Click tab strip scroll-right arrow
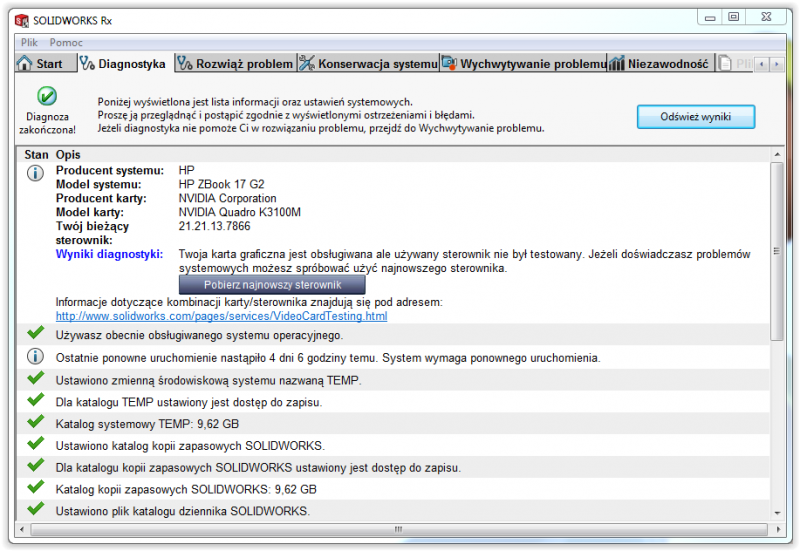800x551 pixels. click(x=777, y=64)
